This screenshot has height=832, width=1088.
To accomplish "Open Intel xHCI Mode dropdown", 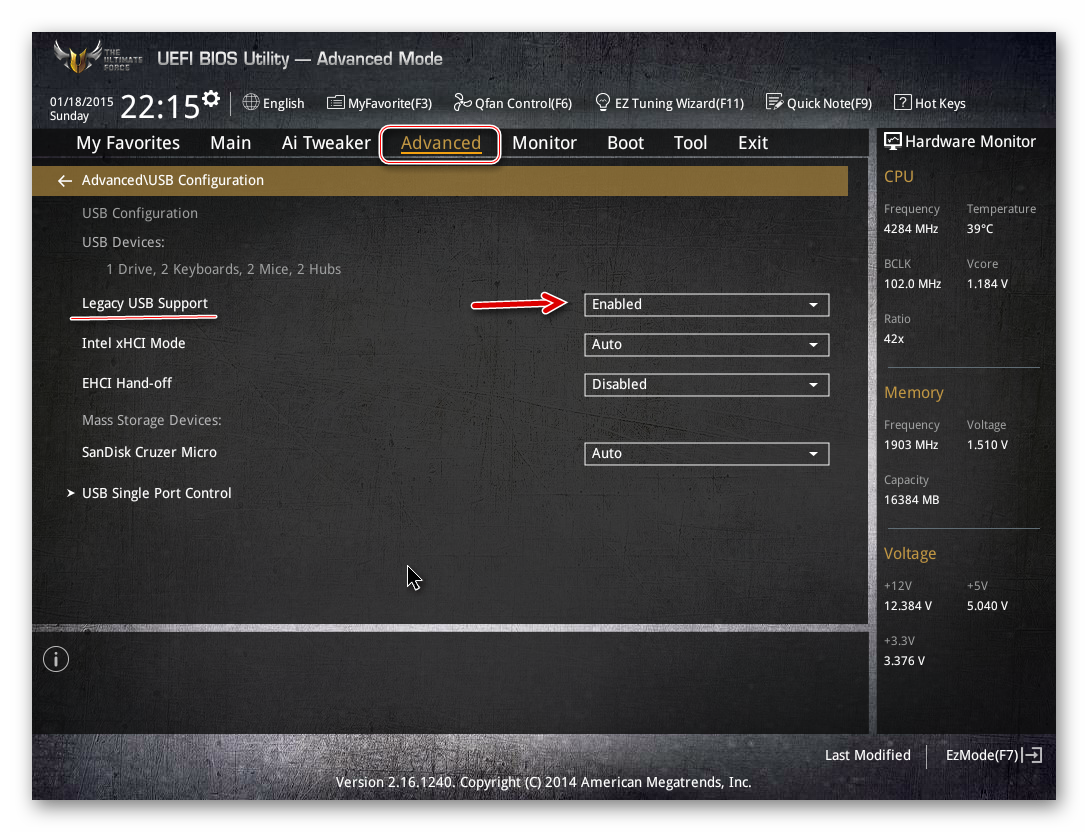I will coord(706,344).
